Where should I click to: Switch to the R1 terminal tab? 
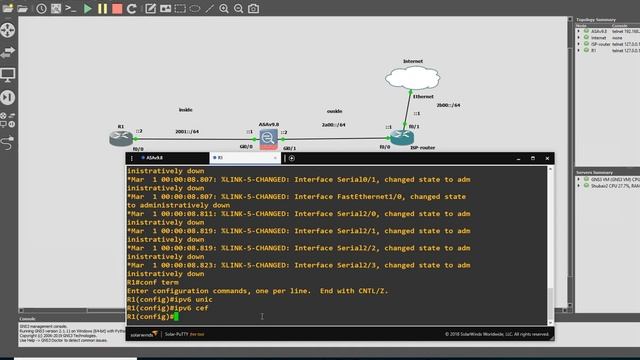245,158
